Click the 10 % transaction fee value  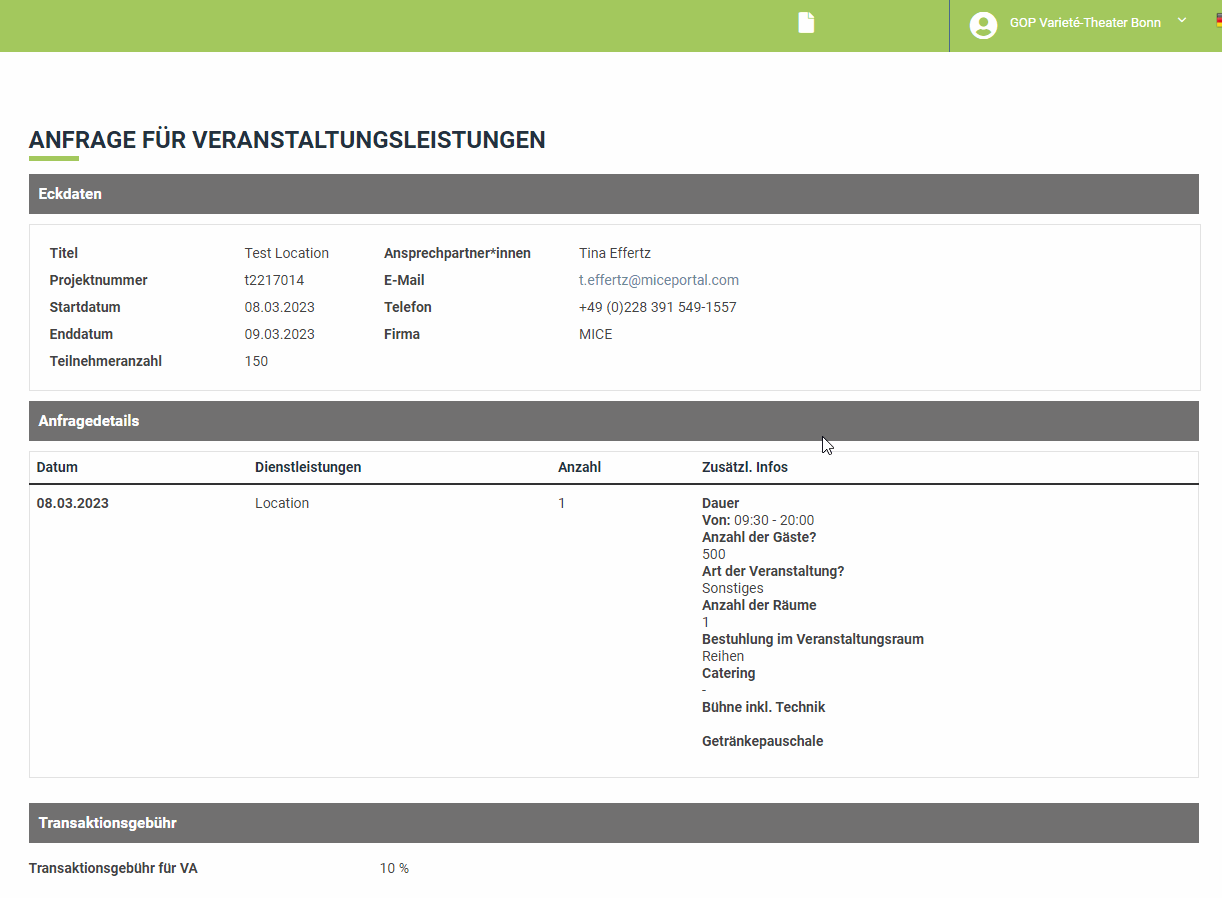point(394,868)
